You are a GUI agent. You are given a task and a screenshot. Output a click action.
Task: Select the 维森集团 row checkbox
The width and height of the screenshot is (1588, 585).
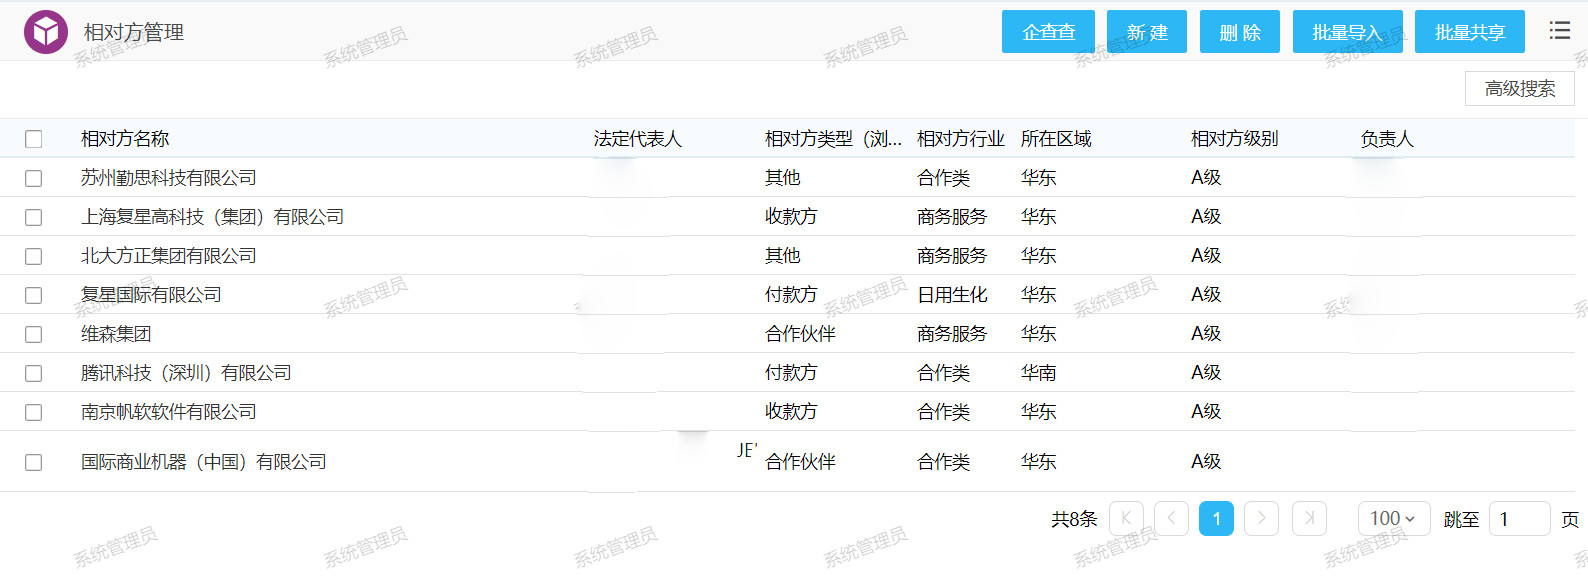[34, 334]
